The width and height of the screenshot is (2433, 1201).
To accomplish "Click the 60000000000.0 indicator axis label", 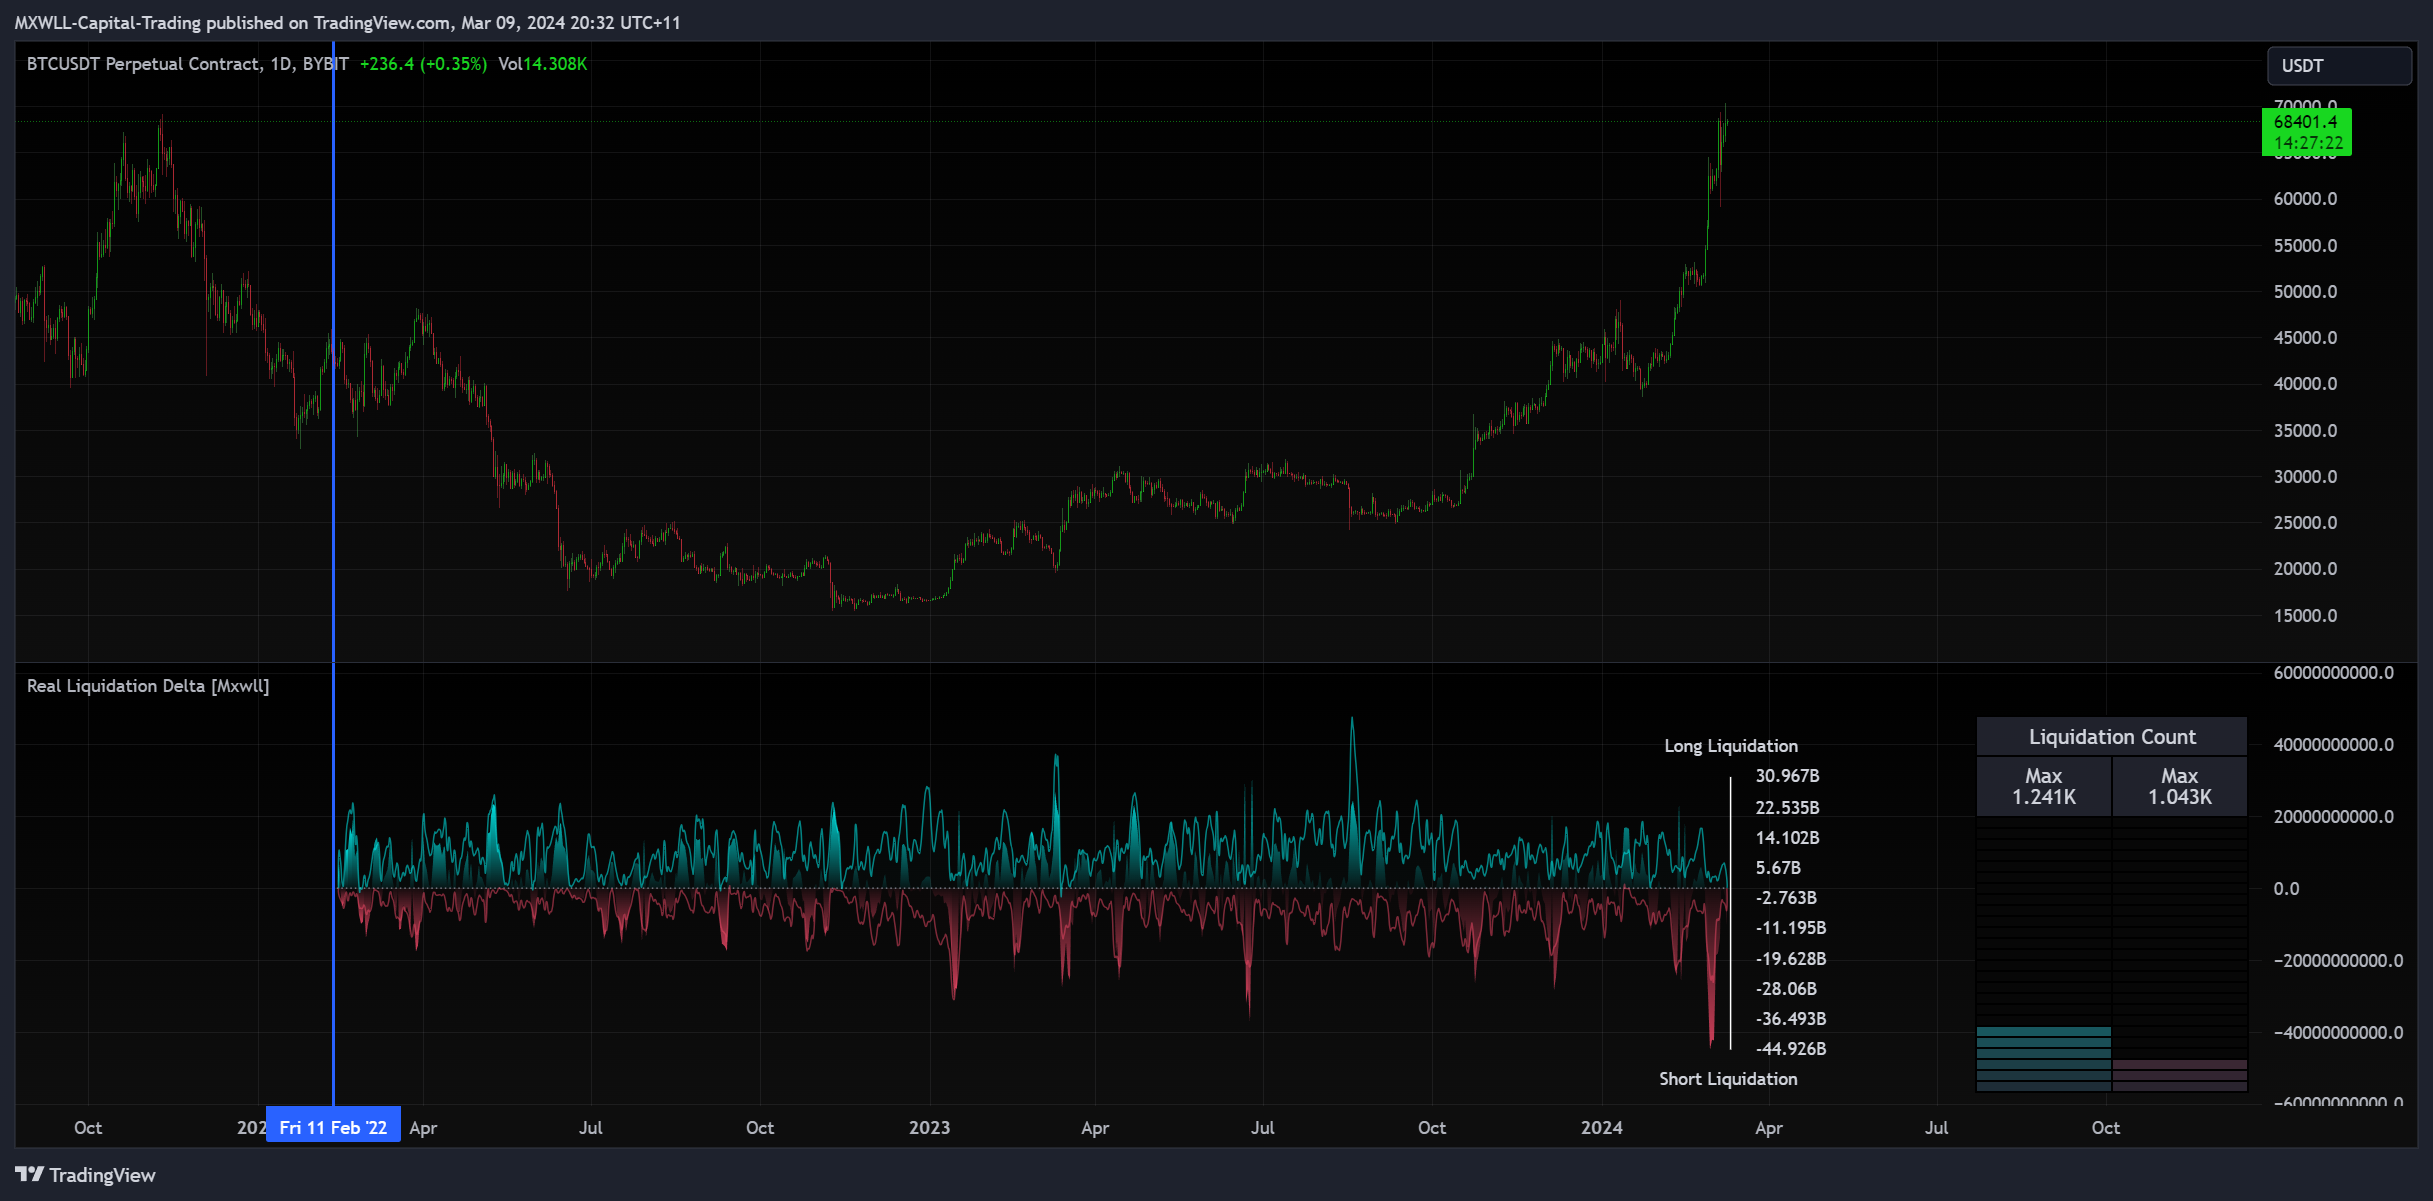I will pyautogui.click(x=2333, y=673).
